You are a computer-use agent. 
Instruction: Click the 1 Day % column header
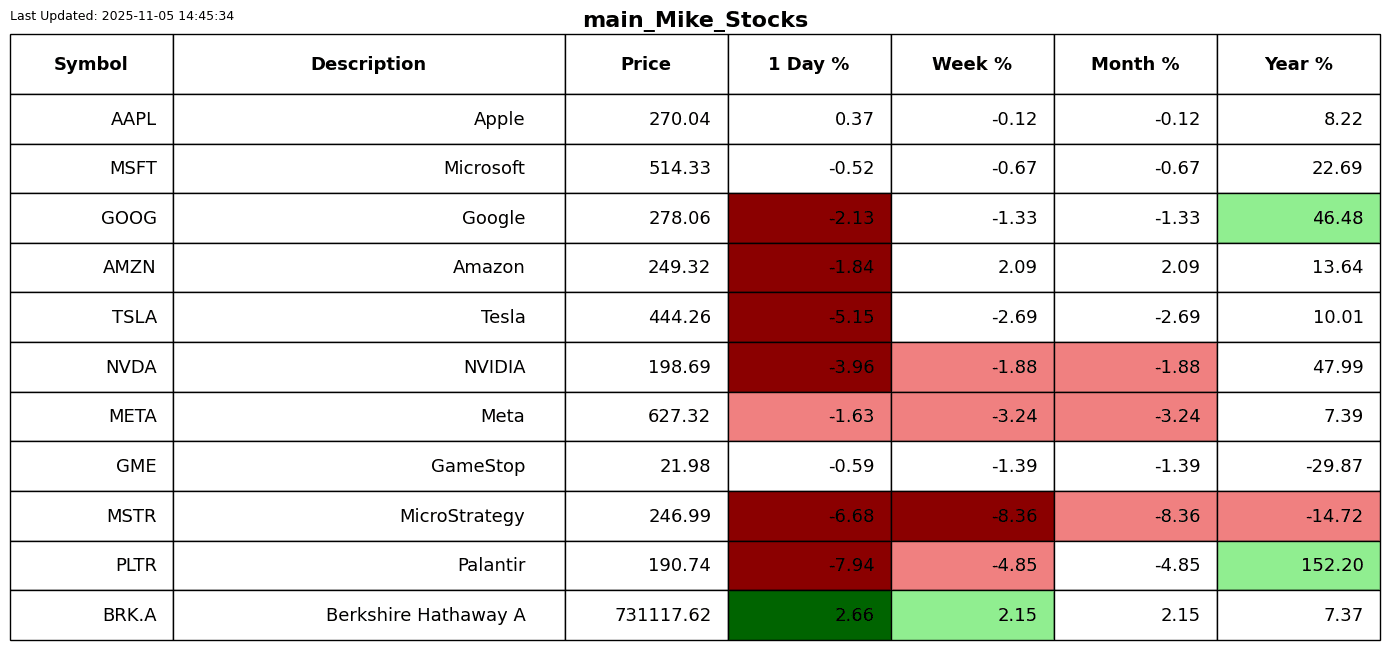click(808, 65)
